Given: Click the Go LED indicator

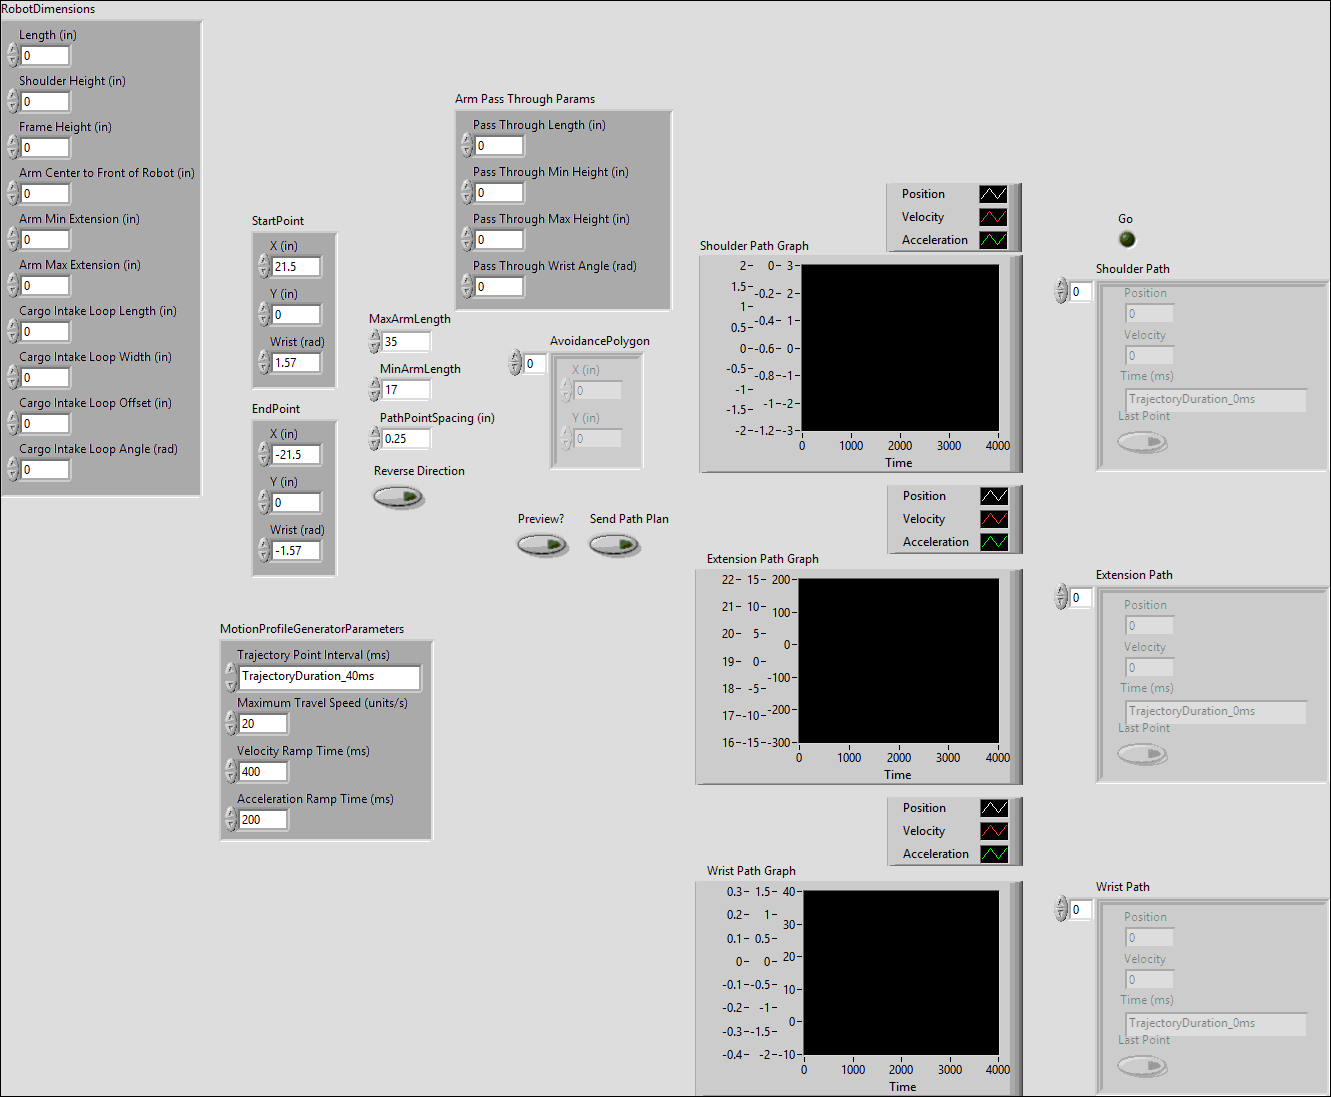Looking at the screenshot, I should (x=1127, y=239).
